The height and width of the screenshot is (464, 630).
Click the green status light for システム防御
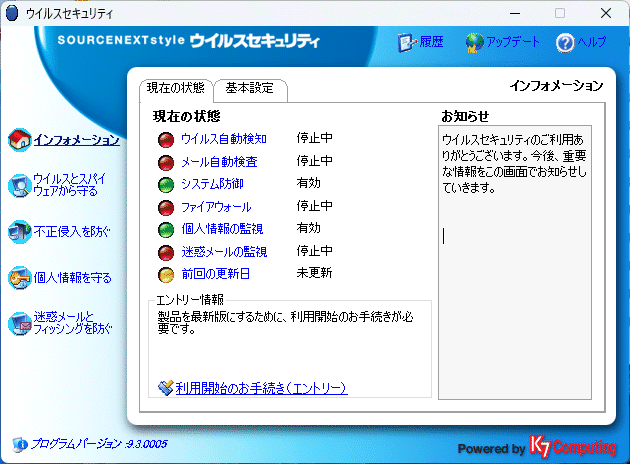[165, 184]
